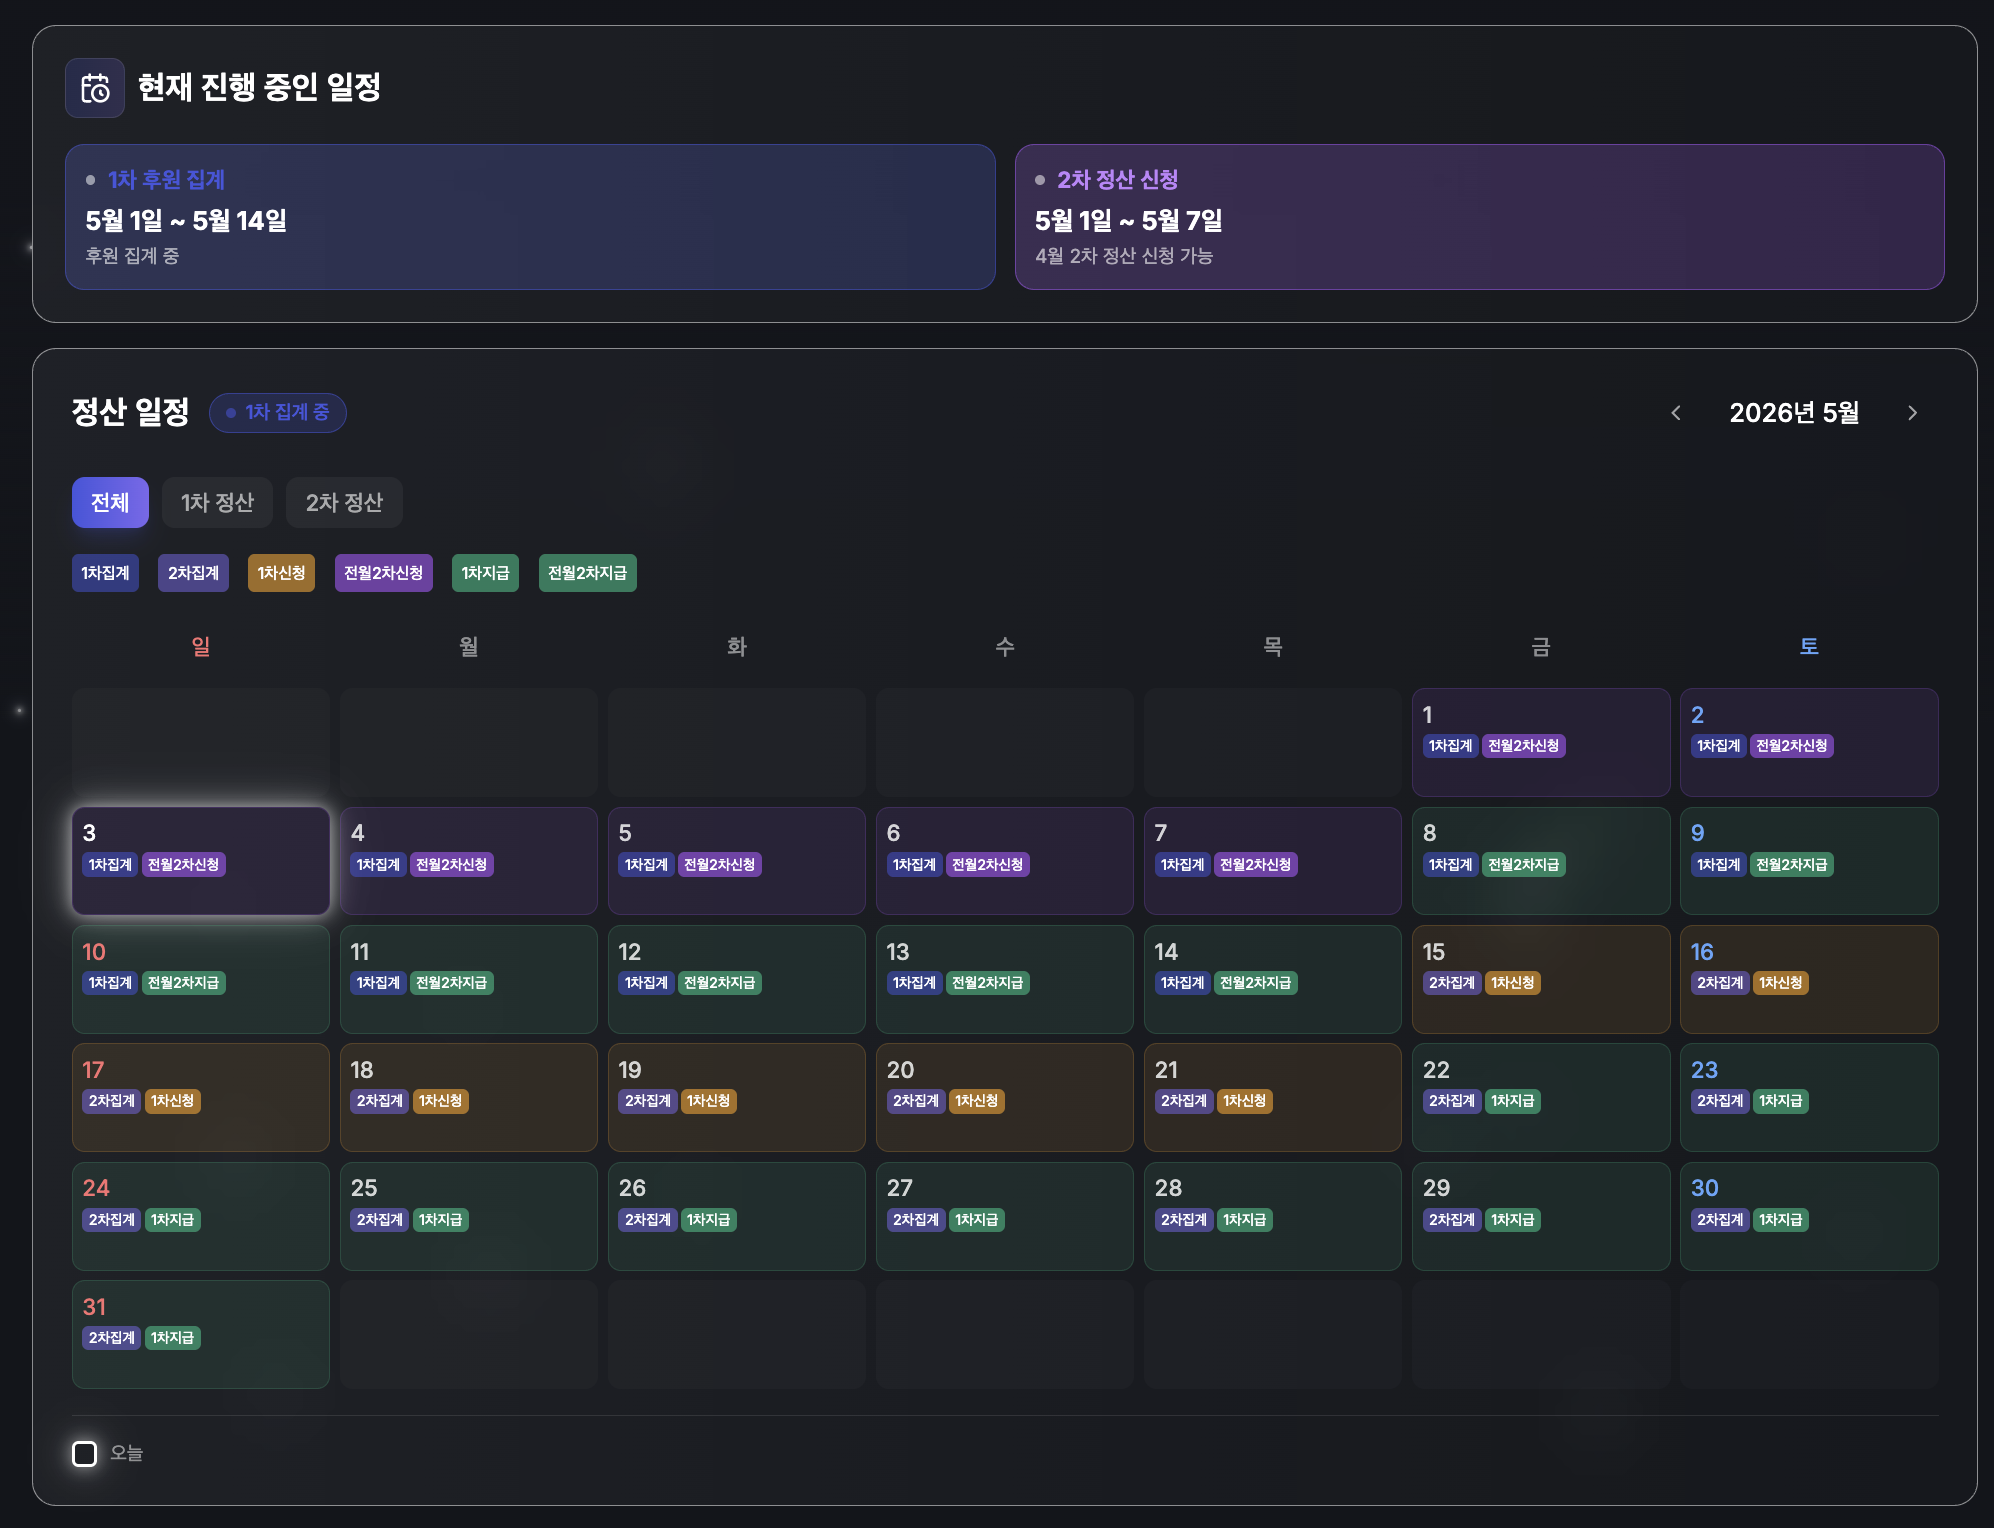Click the calendar clock icon beside 현재 진행 중인 일정
This screenshot has width=1994, height=1528.
(95, 88)
